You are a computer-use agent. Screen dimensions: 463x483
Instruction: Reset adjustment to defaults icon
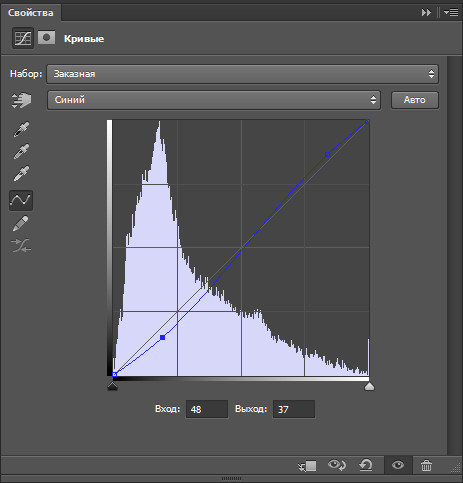(x=366, y=465)
